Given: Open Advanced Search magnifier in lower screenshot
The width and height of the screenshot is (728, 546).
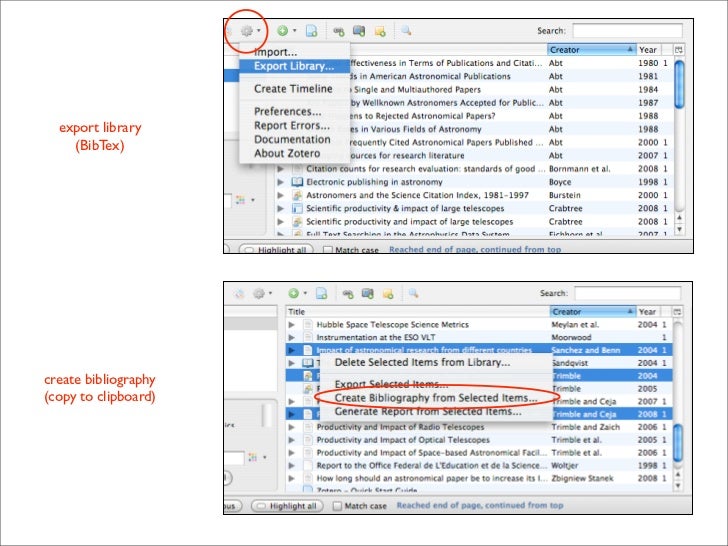Looking at the screenshot, I should pyautogui.click(x=413, y=293).
